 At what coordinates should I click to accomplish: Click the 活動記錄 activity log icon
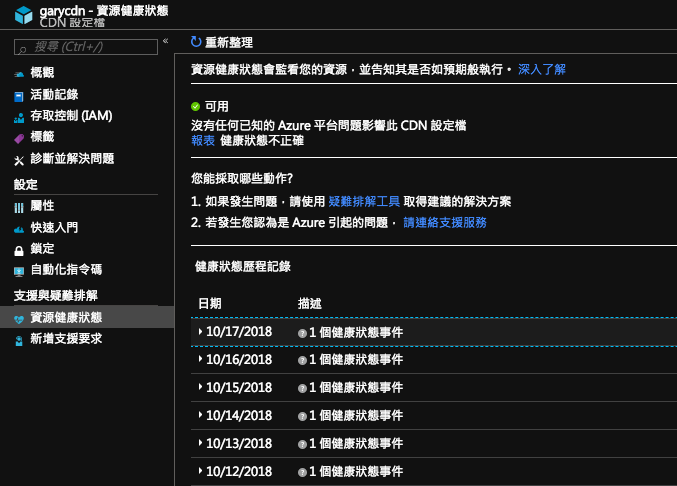[19, 96]
